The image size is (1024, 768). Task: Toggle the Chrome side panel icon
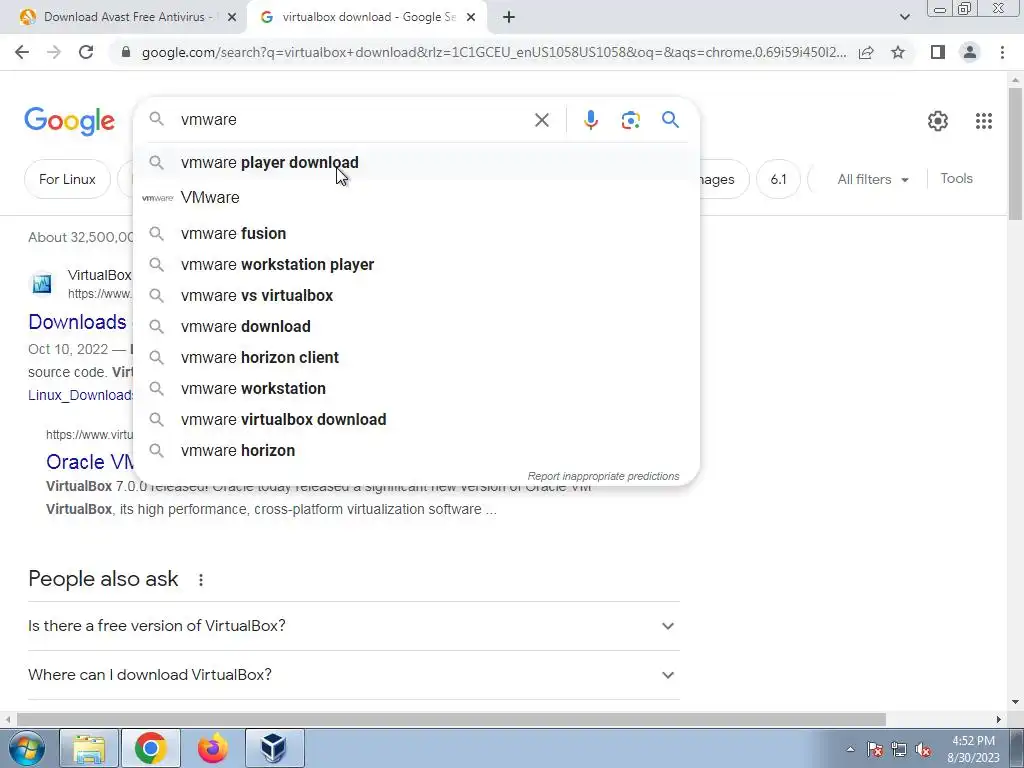(938, 52)
